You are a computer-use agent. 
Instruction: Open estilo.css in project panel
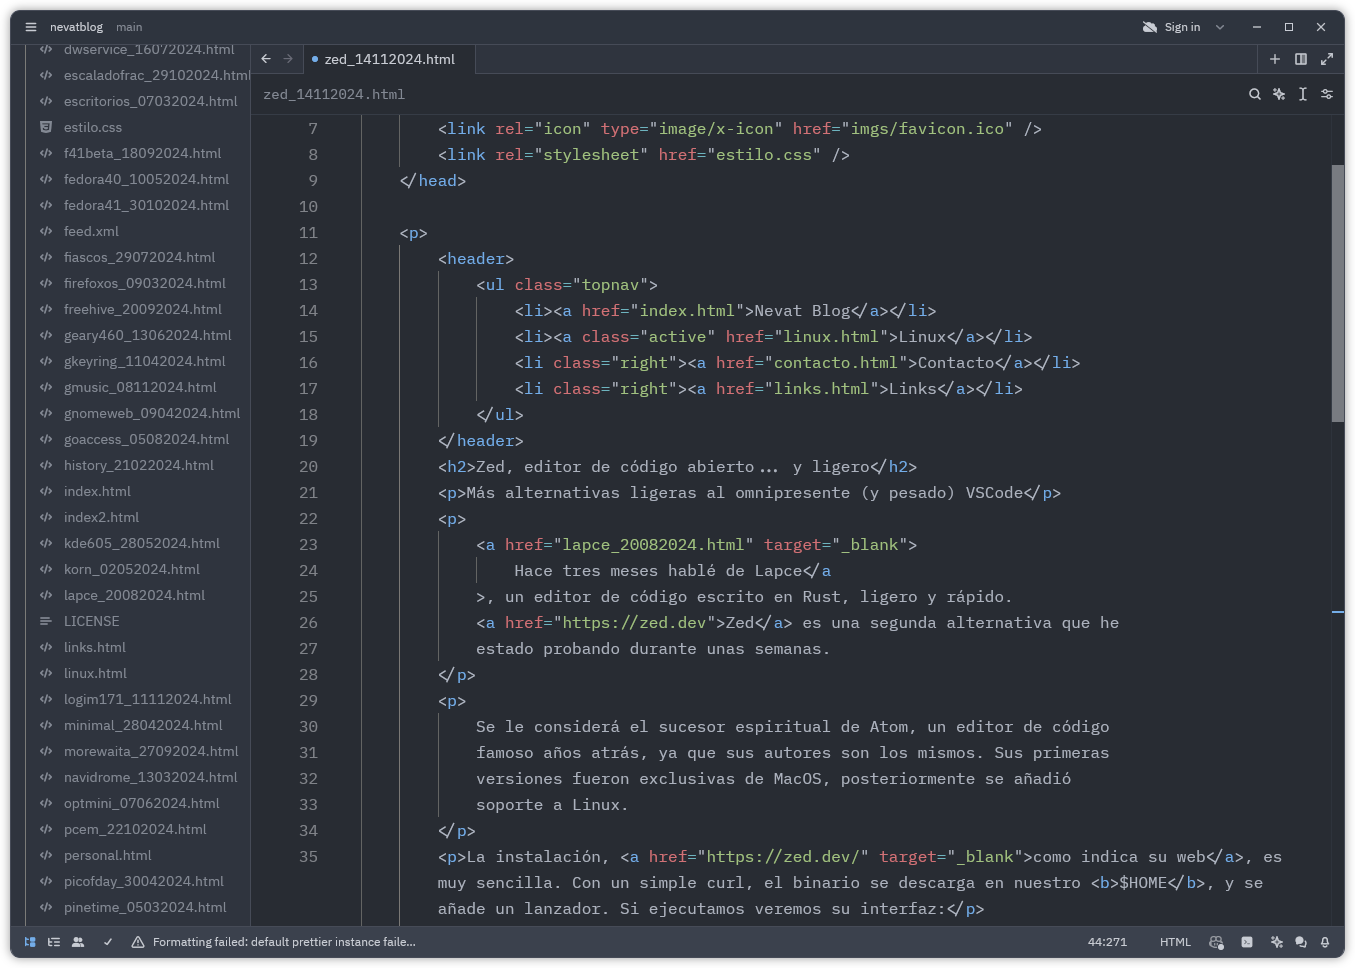pyautogui.click(x=93, y=127)
